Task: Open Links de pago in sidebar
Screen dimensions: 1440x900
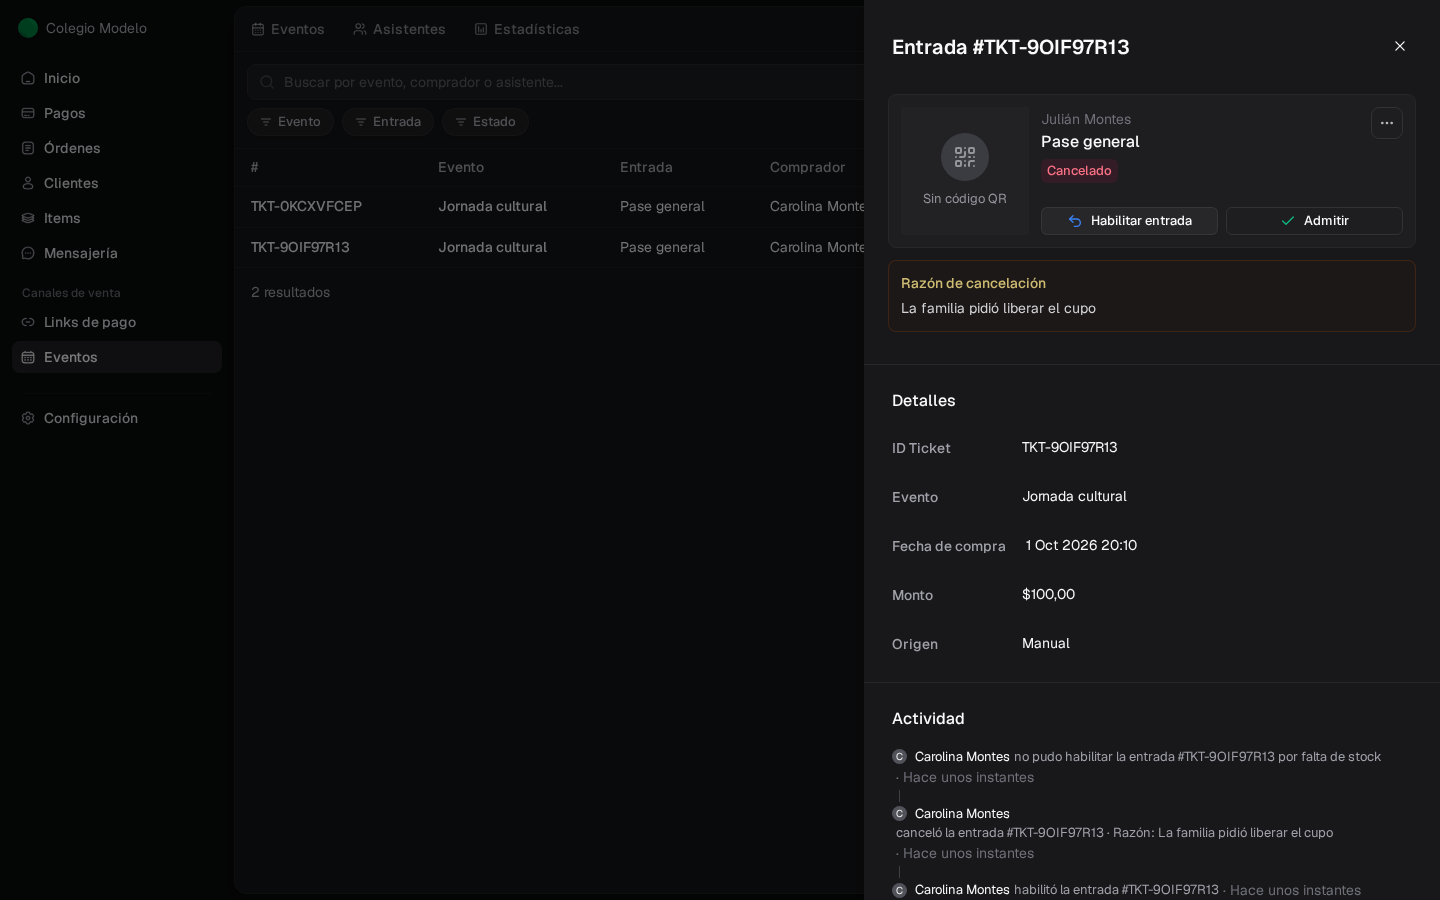Action: click(117, 322)
